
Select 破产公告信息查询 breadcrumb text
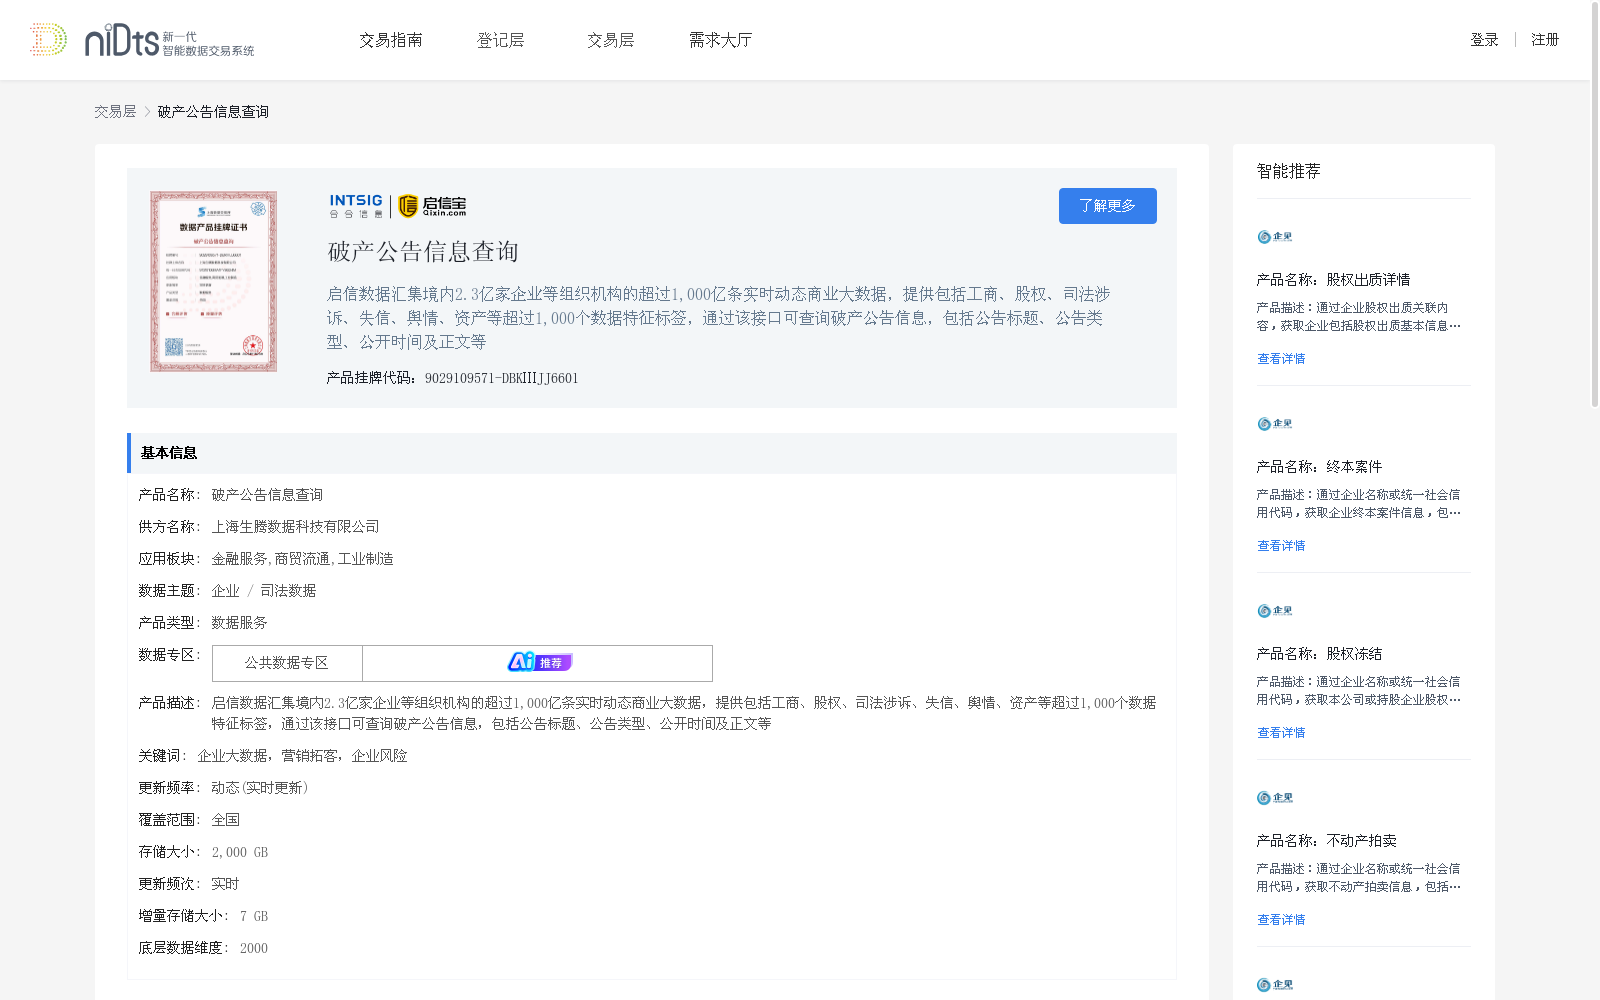tap(213, 112)
